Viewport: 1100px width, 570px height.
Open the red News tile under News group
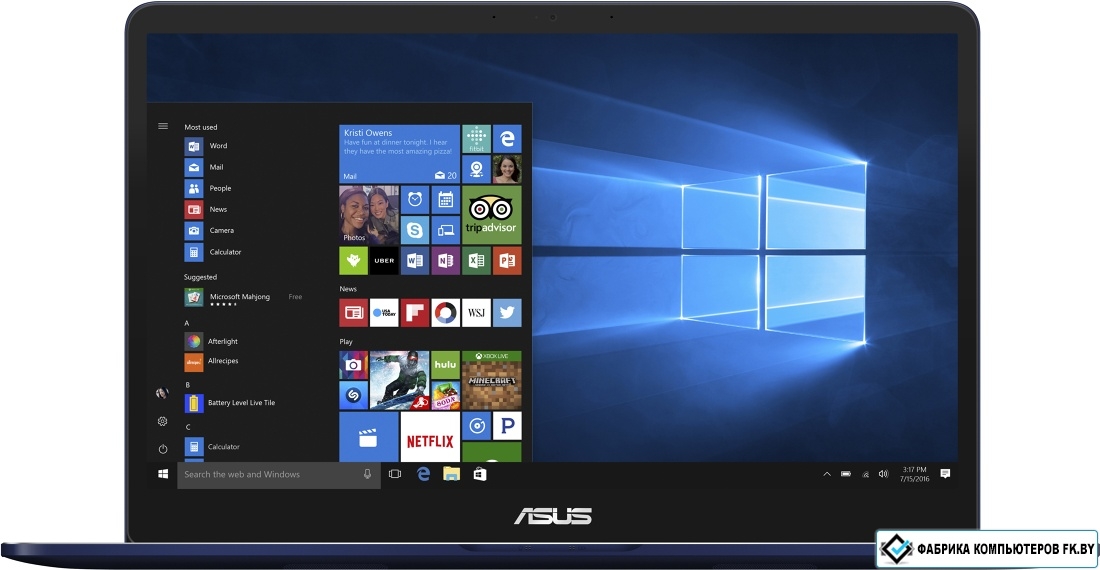[x=354, y=313]
